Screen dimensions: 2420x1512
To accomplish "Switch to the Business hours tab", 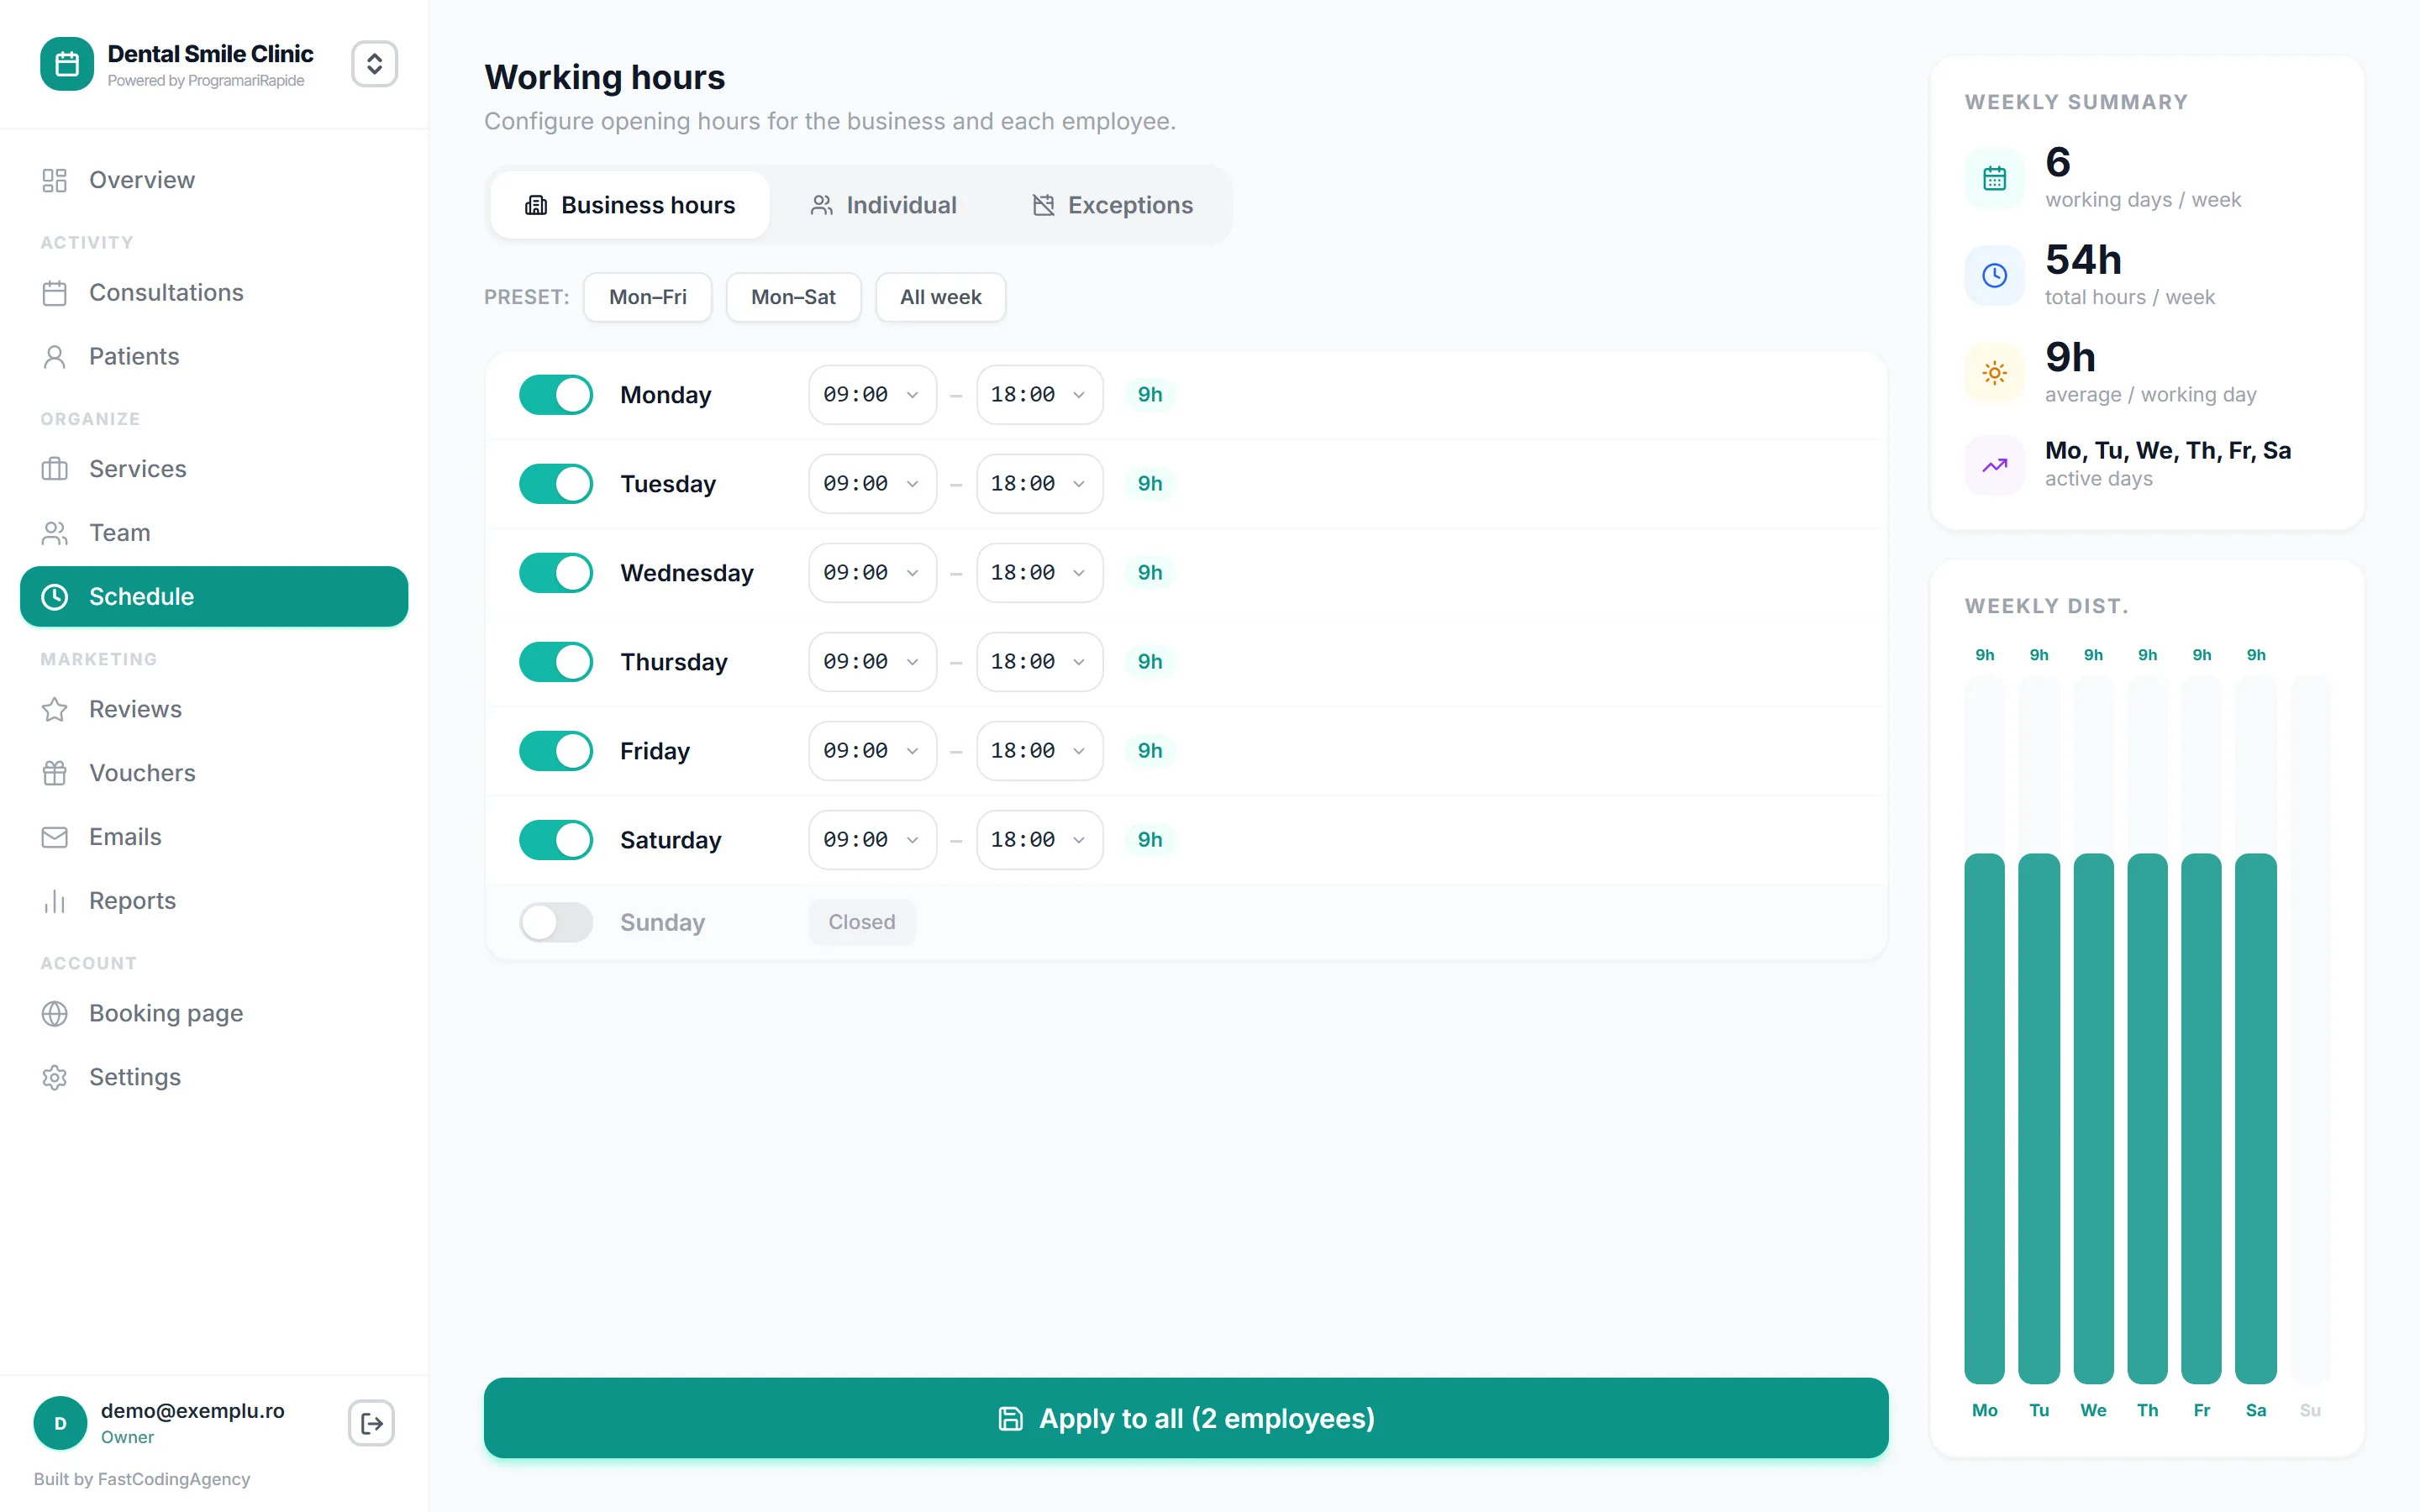I will coord(630,205).
